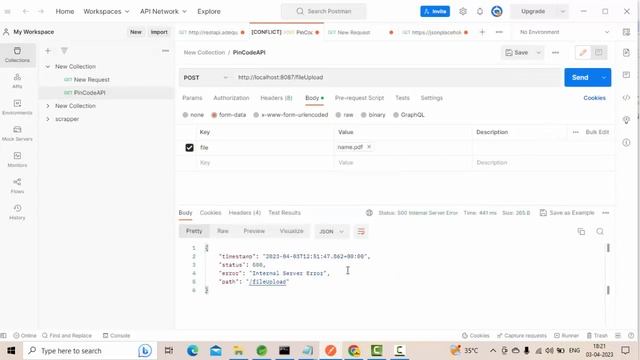Open the Send button dropdown arrow
Screen dimensions: 640x360
(603, 78)
